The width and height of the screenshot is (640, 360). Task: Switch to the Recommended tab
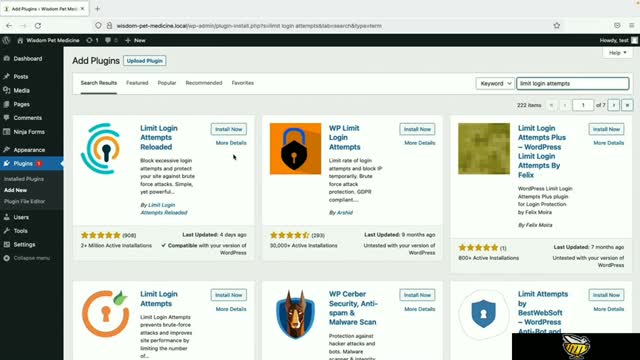[x=204, y=83]
